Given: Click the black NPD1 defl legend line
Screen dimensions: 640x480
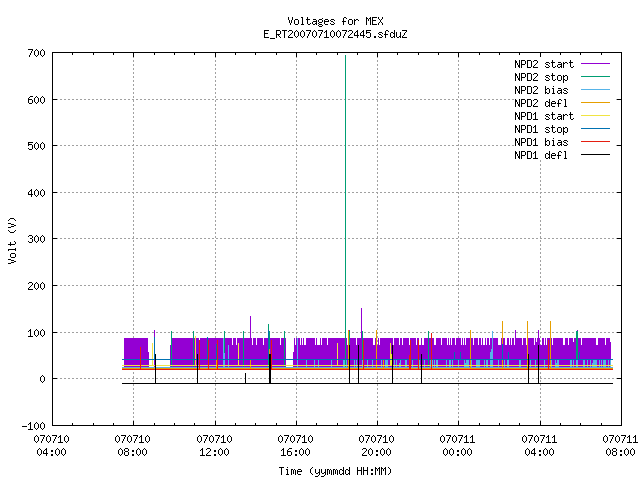Looking at the screenshot, I should [x=595, y=155].
